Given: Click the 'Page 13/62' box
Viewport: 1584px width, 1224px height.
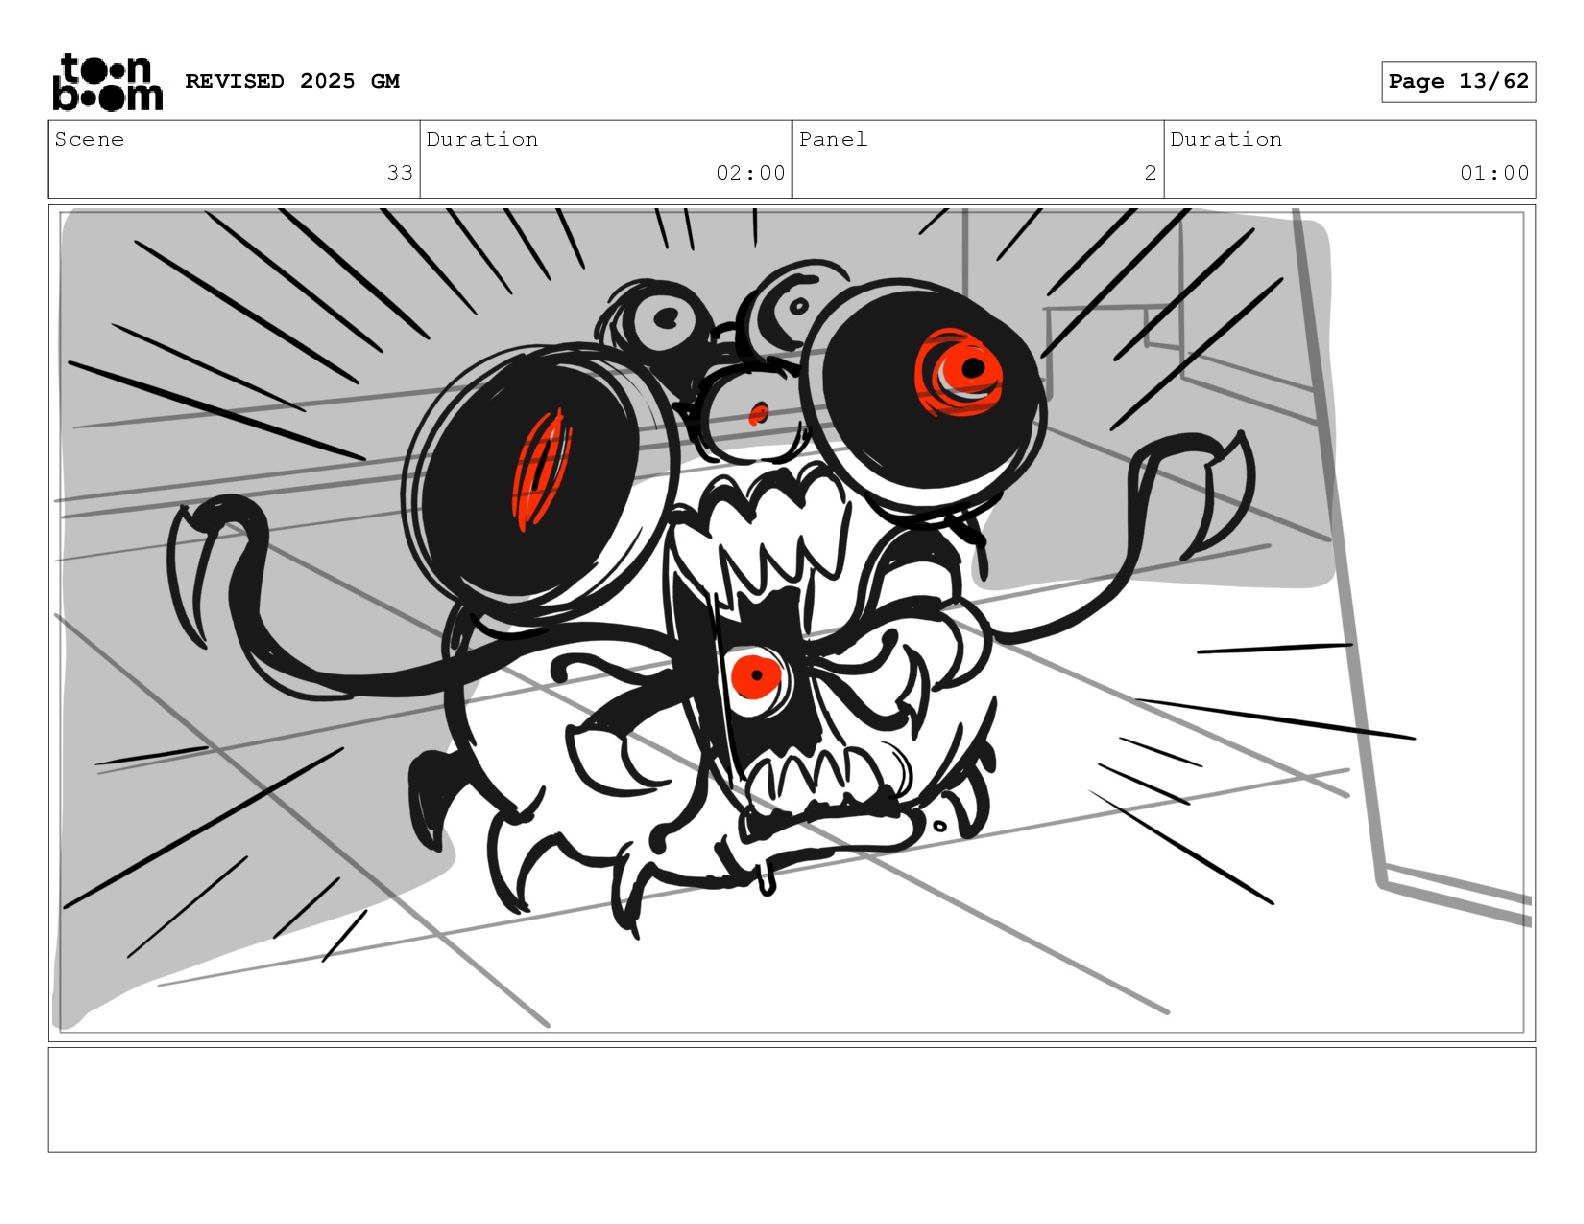Looking at the screenshot, I should (1458, 82).
